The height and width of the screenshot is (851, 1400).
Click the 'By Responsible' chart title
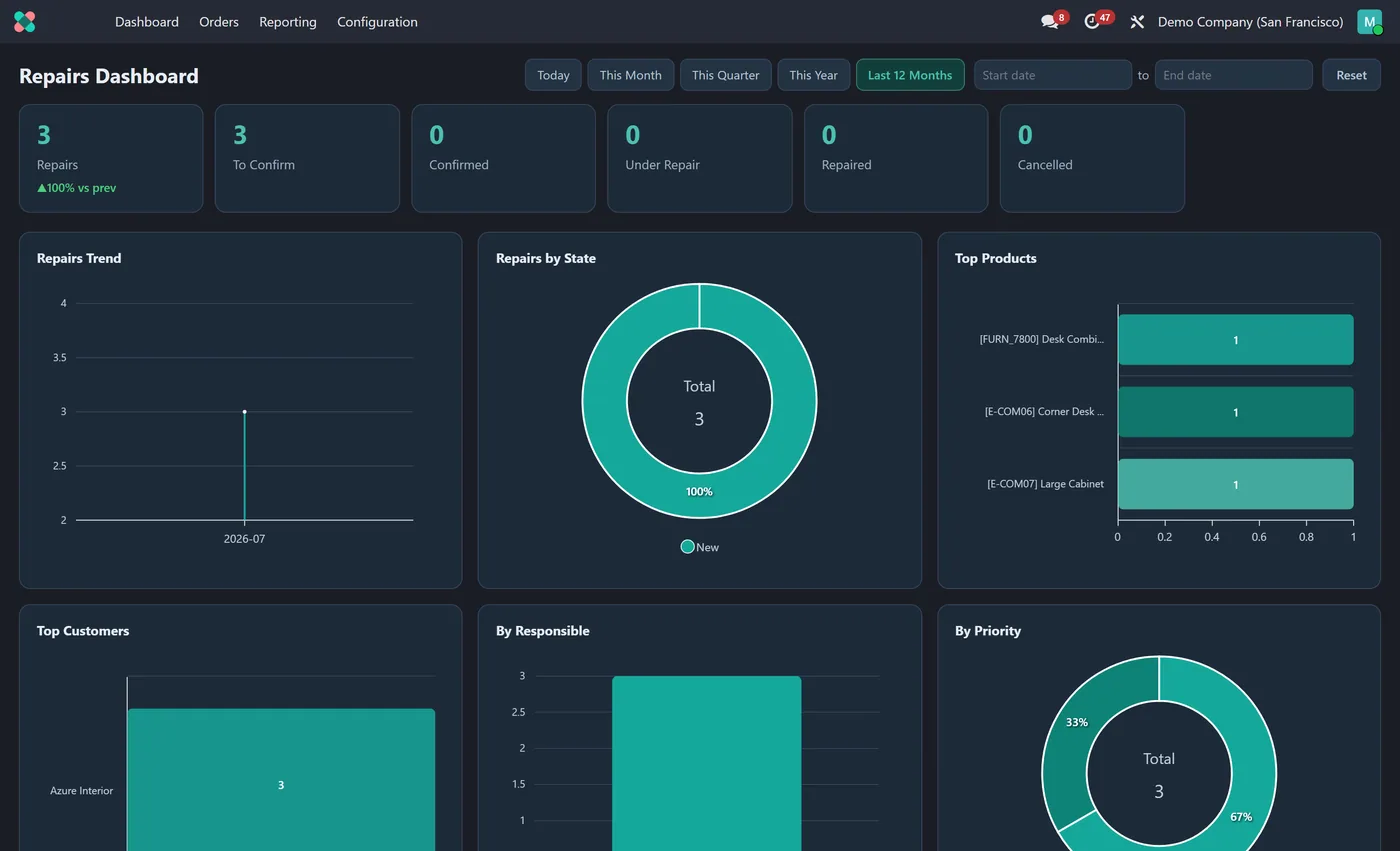pos(542,631)
